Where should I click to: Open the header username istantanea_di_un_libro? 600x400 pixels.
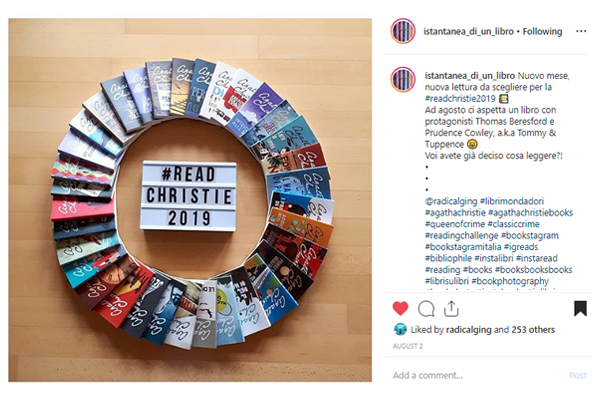[468, 31]
